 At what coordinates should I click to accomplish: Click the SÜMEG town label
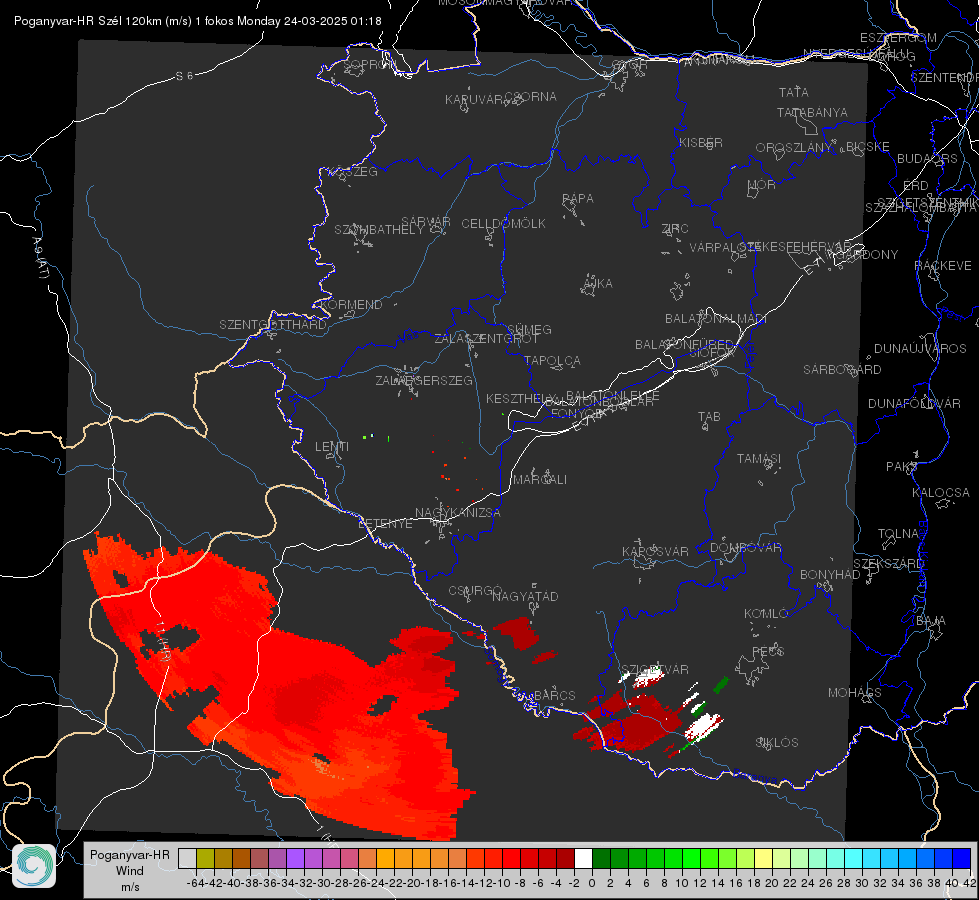pyautogui.click(x=529, y=329)
